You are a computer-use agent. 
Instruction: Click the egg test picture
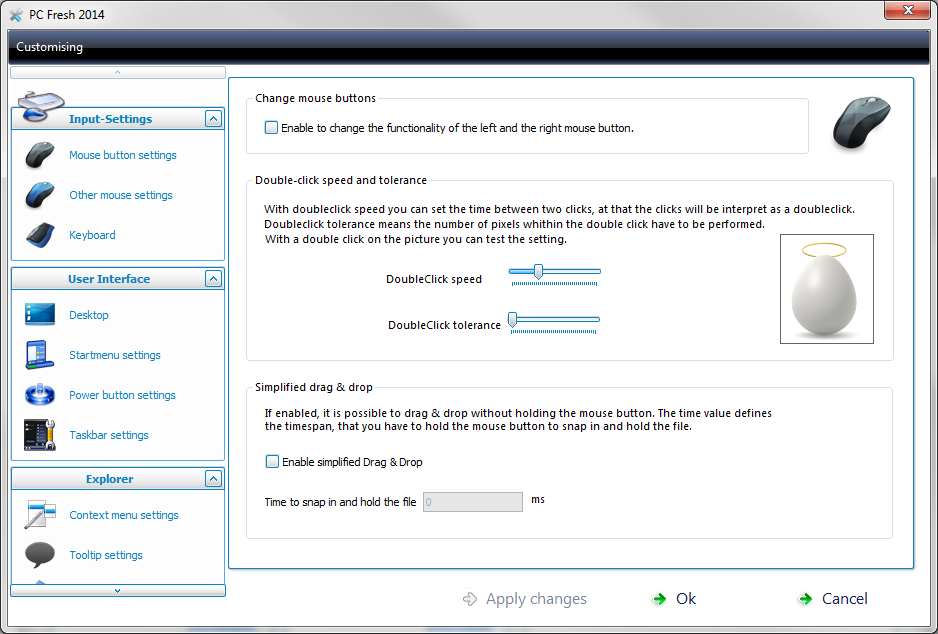coord(827,289)
